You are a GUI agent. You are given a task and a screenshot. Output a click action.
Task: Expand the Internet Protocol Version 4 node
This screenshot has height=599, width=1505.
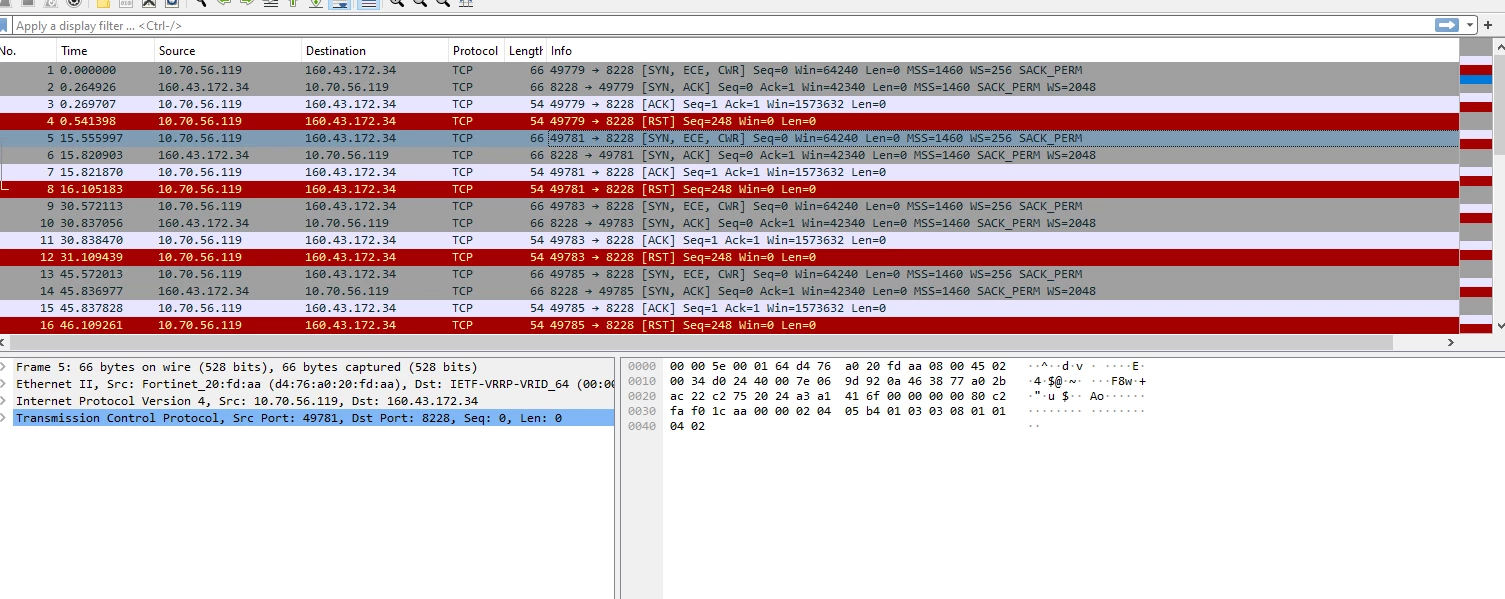(4, 401)
